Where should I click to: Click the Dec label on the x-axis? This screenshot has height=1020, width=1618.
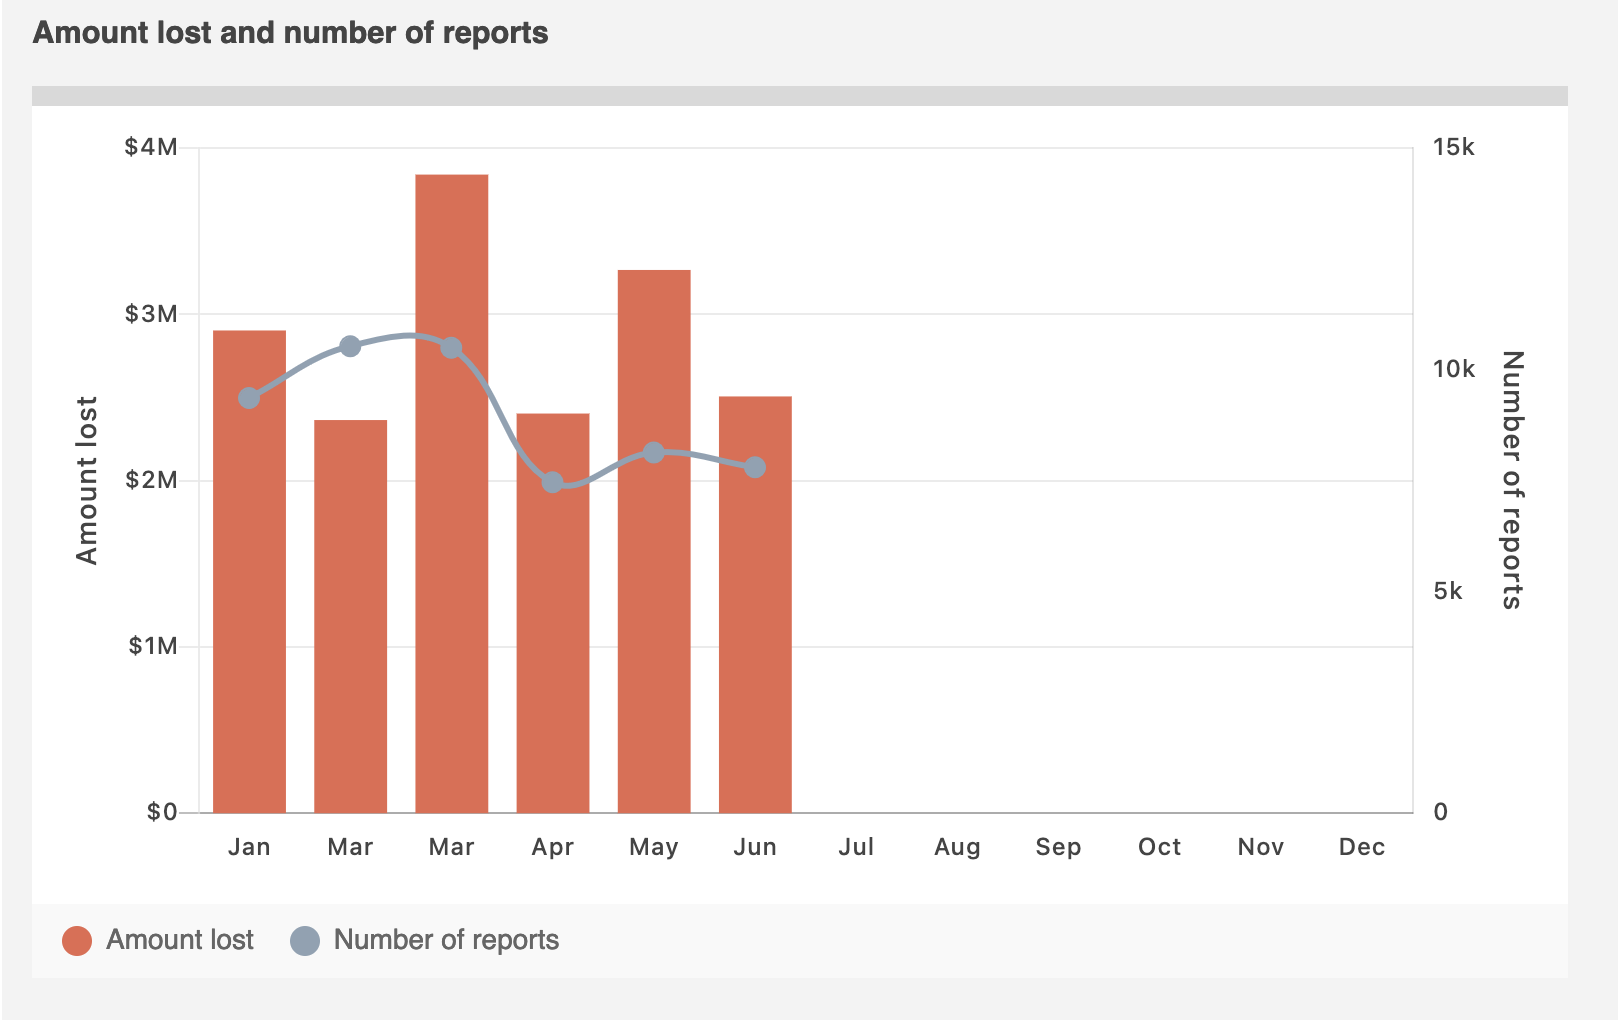(1361, 847)
